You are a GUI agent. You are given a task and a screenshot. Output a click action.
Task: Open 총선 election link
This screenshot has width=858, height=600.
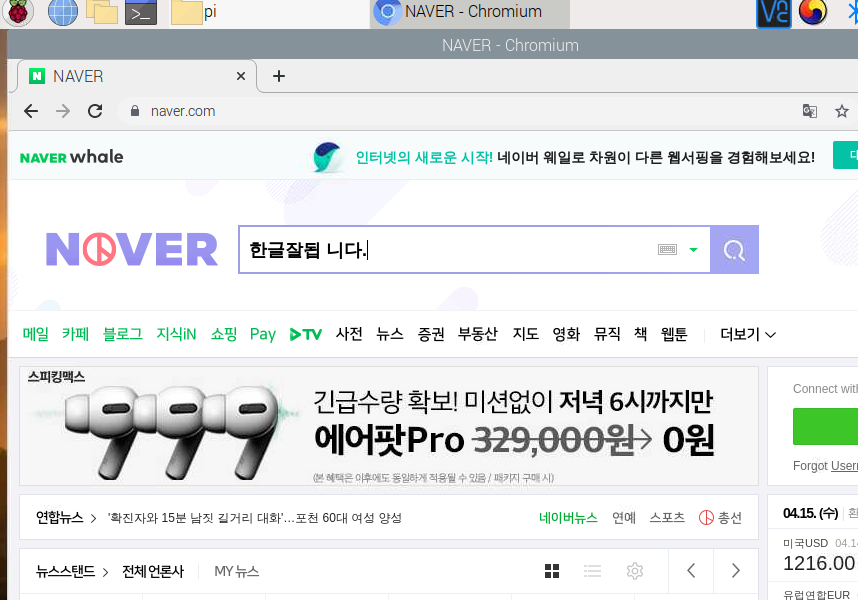720,517
